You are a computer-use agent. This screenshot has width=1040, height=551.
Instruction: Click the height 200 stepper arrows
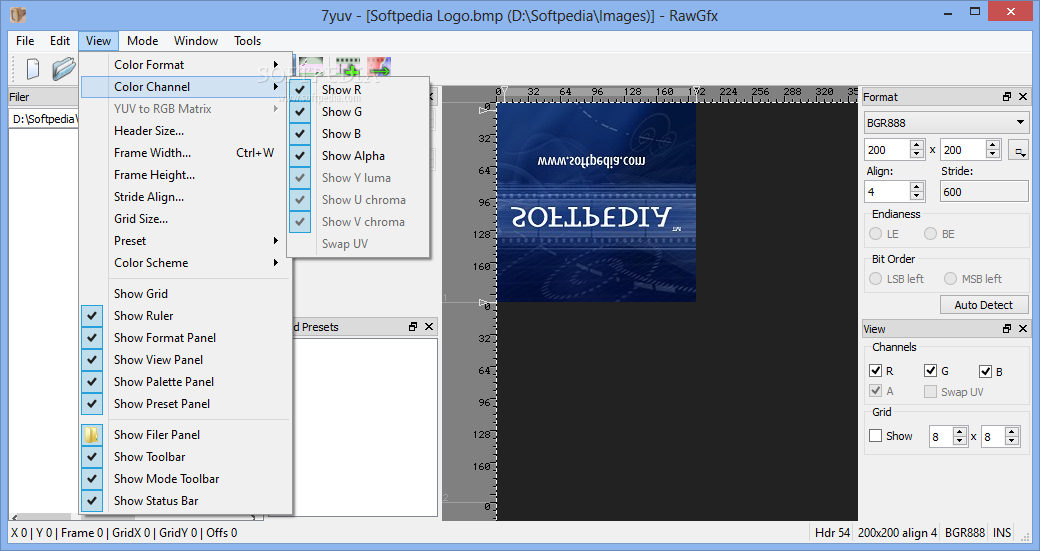point(992,150)
